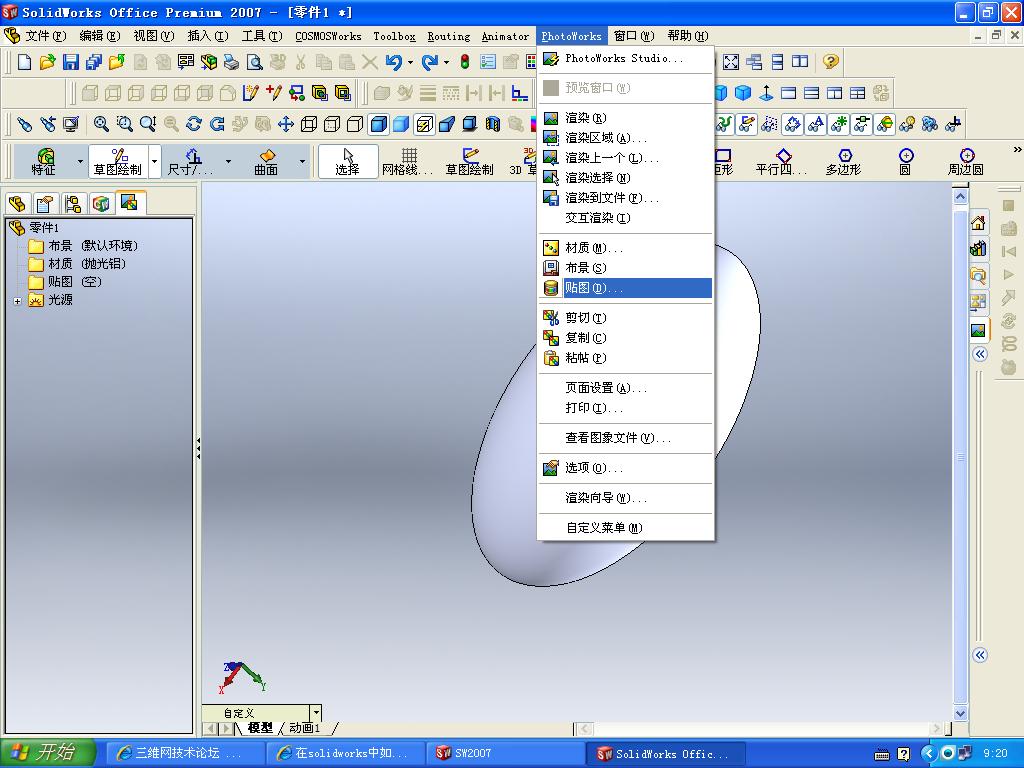Screen dimensions: 1024x768
Task: Click the Zoom to fit icon
Action: [101, 123]
